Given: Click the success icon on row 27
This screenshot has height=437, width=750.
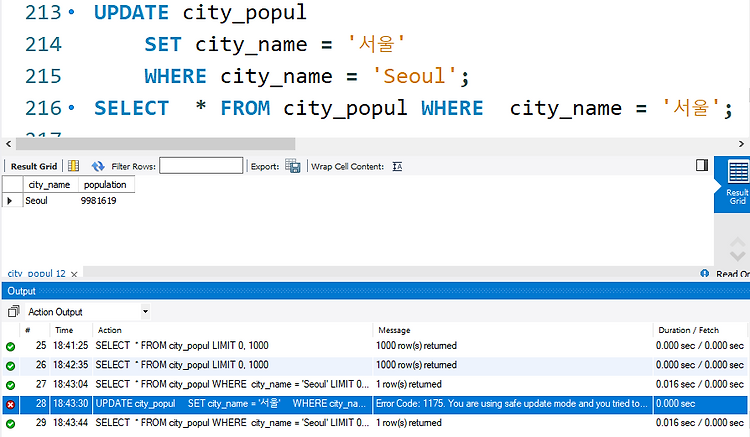Looking at the screenshot, I should coord(10,385).
